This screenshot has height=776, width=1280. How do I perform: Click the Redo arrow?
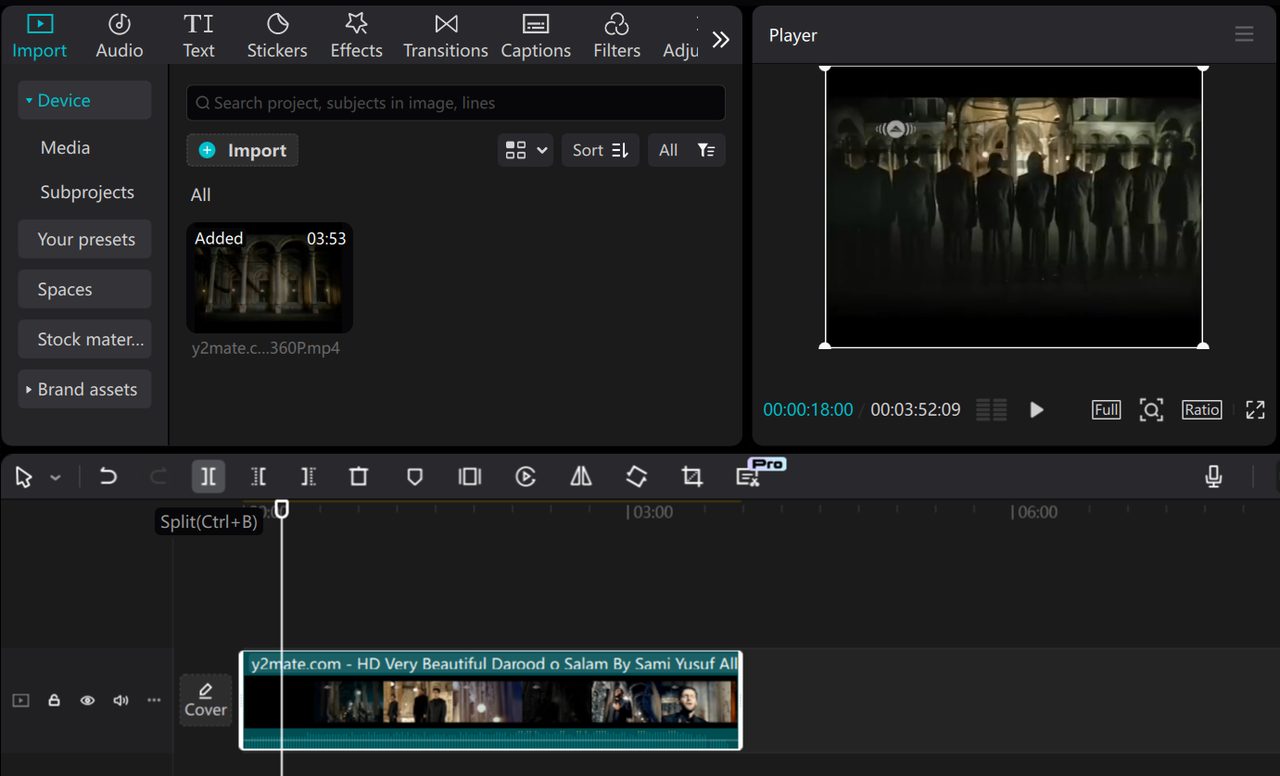(x=158, y=477)
